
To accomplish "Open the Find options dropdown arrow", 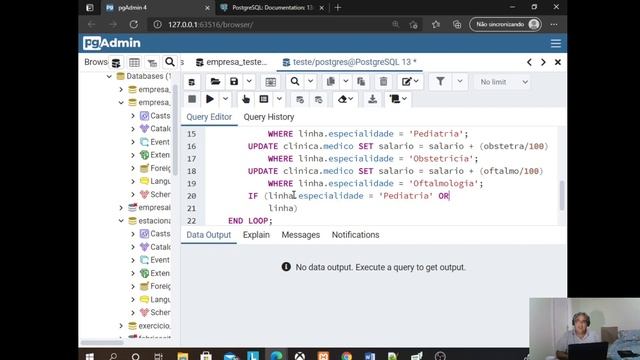I will (x=310, y=82).
